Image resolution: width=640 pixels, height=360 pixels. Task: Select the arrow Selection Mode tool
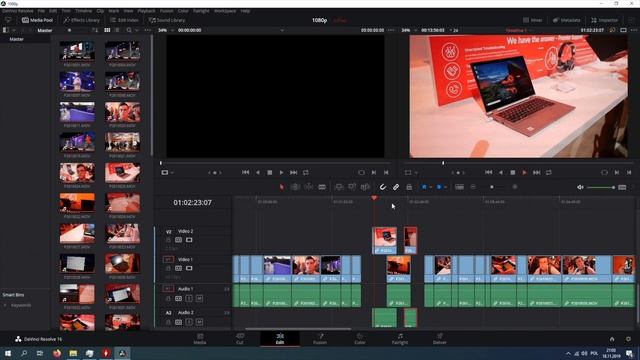point(282,187)
